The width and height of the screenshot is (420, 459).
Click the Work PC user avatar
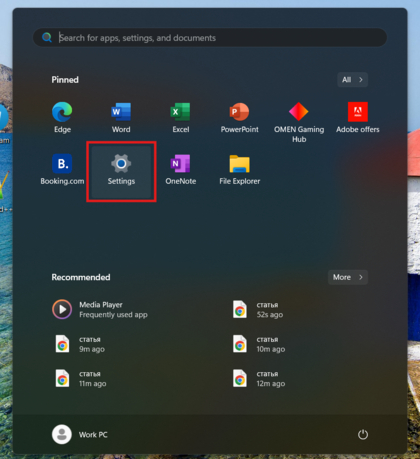tap(62, 434)
